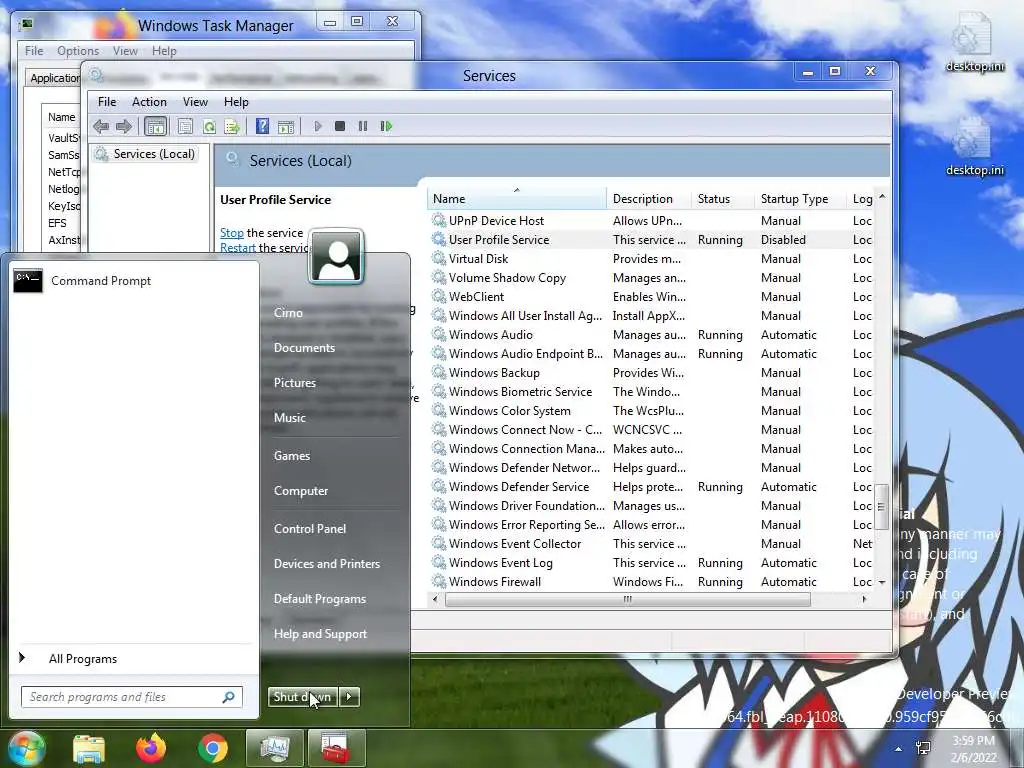Click the Refresh icon in Services toolbar

pyautogui.click(x=209, y=126)
